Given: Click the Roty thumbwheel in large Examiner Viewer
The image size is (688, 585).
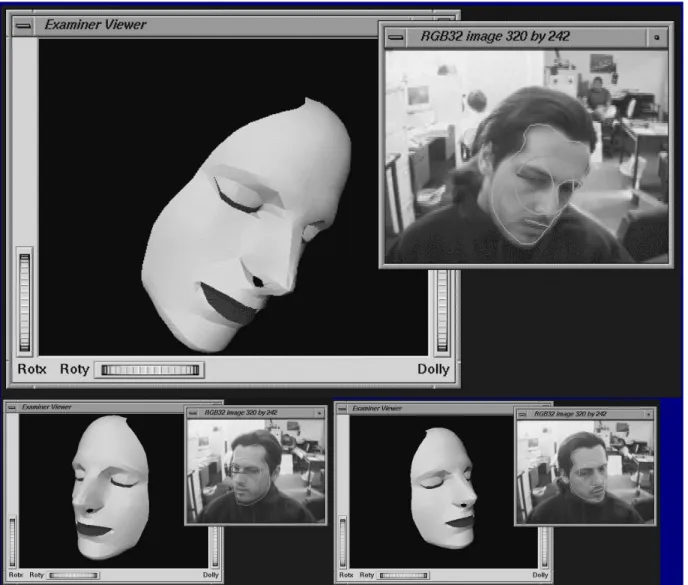Looking at the screenshot, I should pos(150,370).
